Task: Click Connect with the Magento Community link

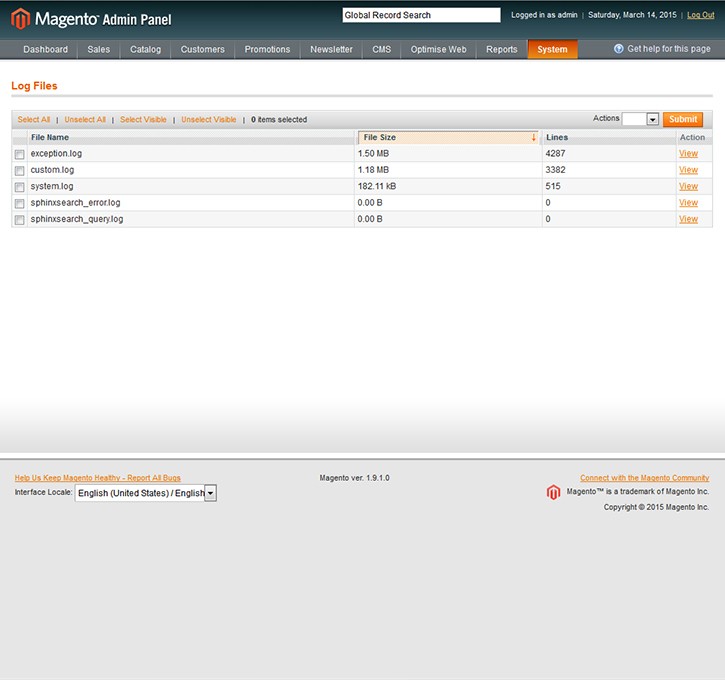Action: tap(645, 478)
